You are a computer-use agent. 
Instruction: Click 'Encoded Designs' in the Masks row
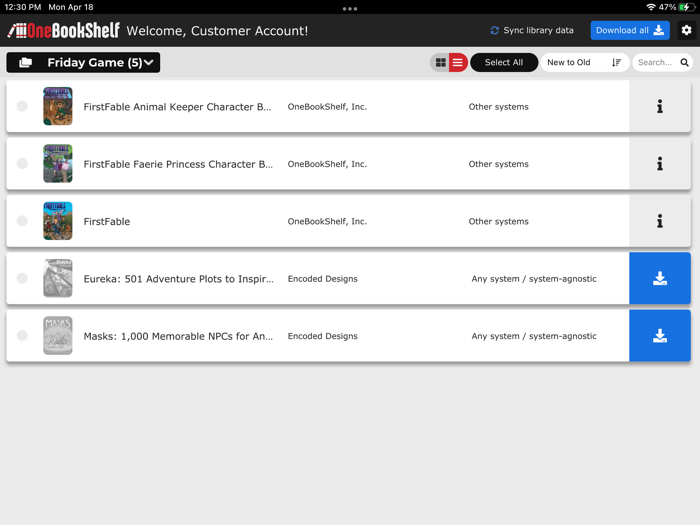point(322,336)
